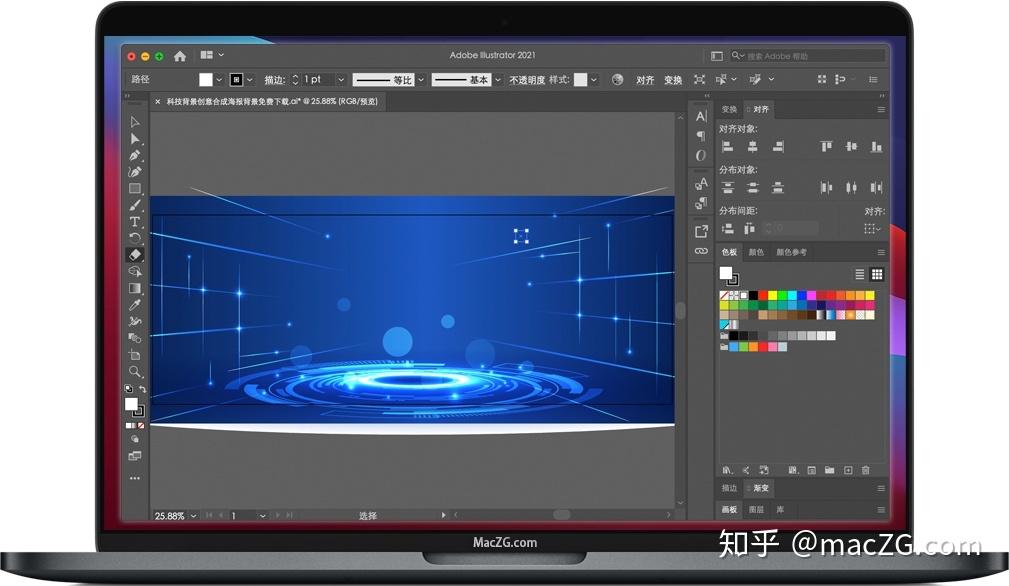Select the Selection tool in the toolbar
The width and height of the screenshot is (1009, 586).
[x=136, y=122]
